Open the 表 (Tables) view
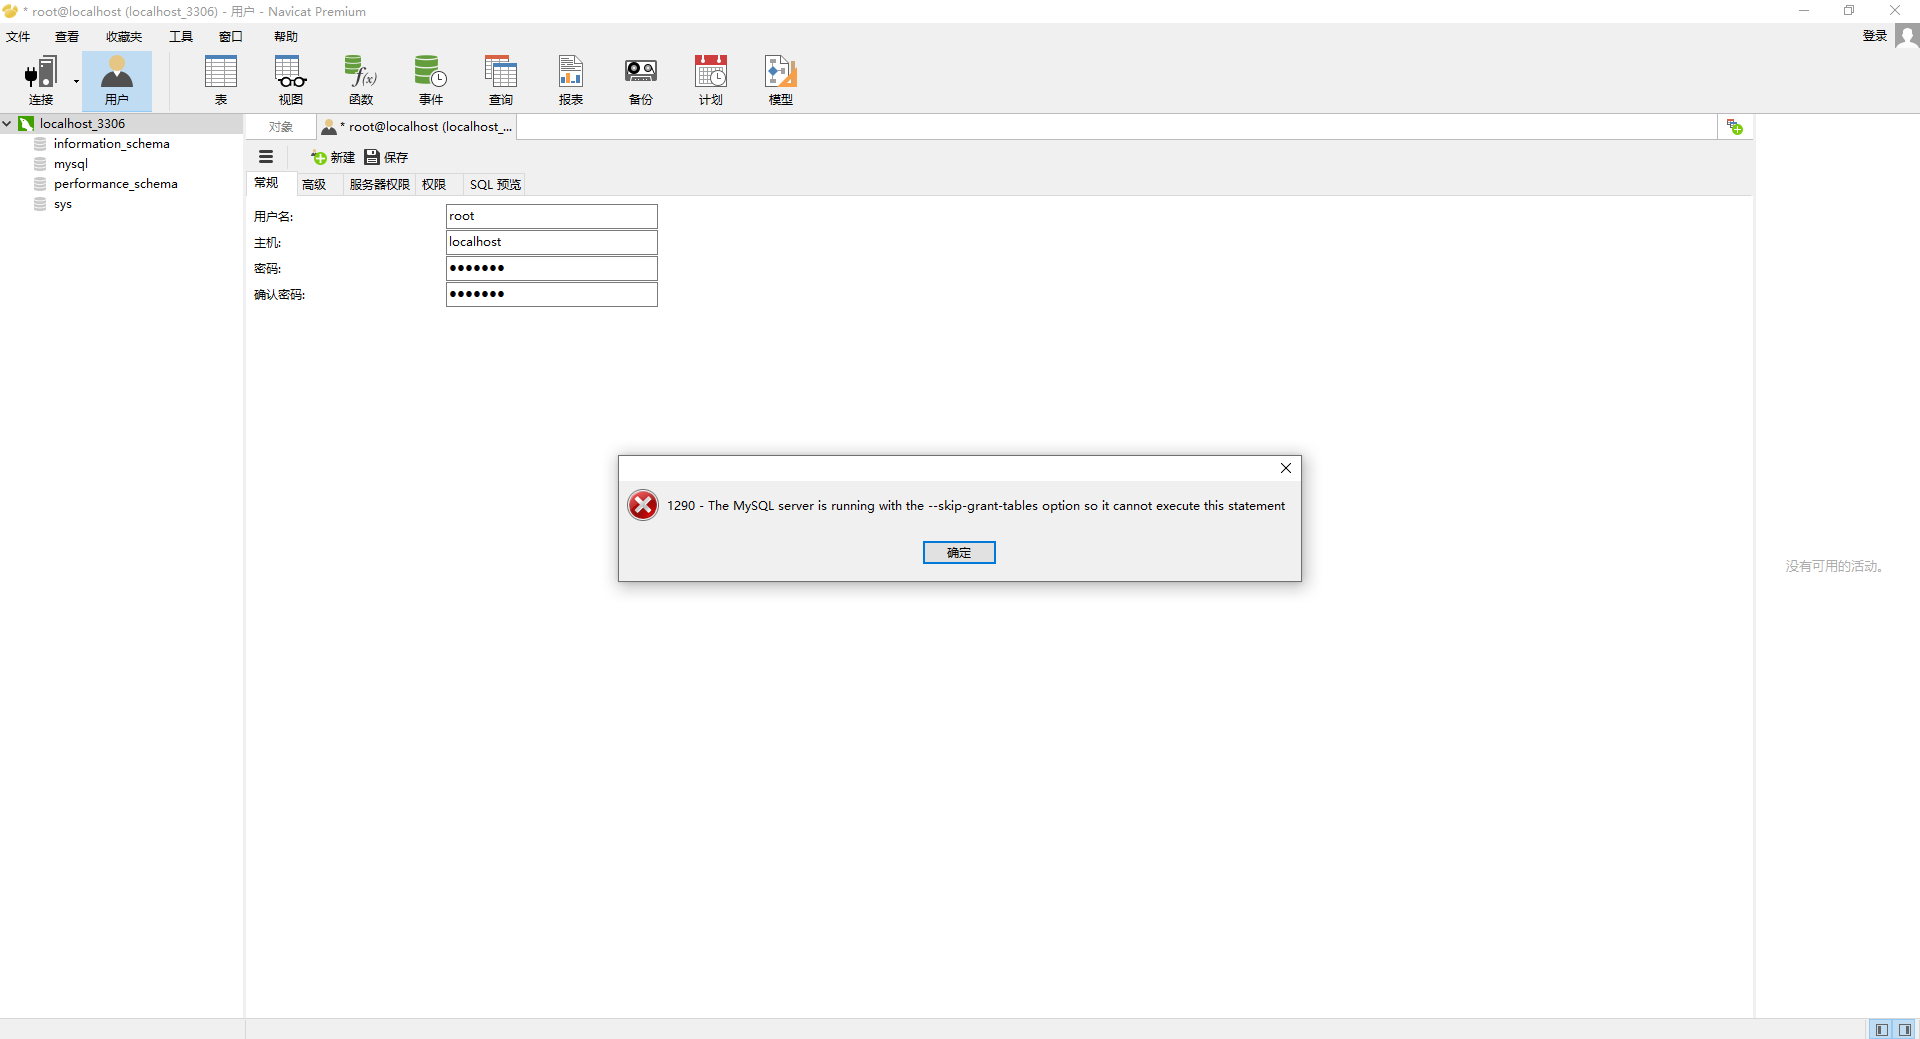 [221, 80]
